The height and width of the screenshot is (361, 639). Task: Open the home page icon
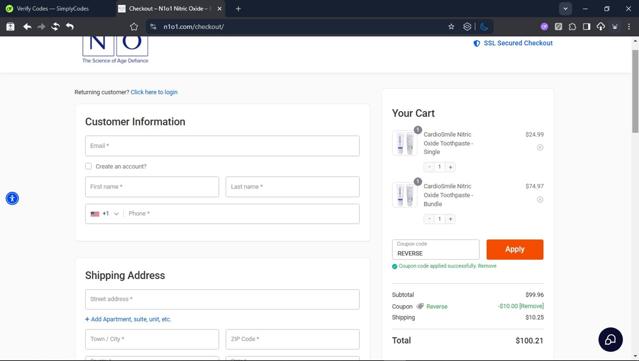coord(134,26)
